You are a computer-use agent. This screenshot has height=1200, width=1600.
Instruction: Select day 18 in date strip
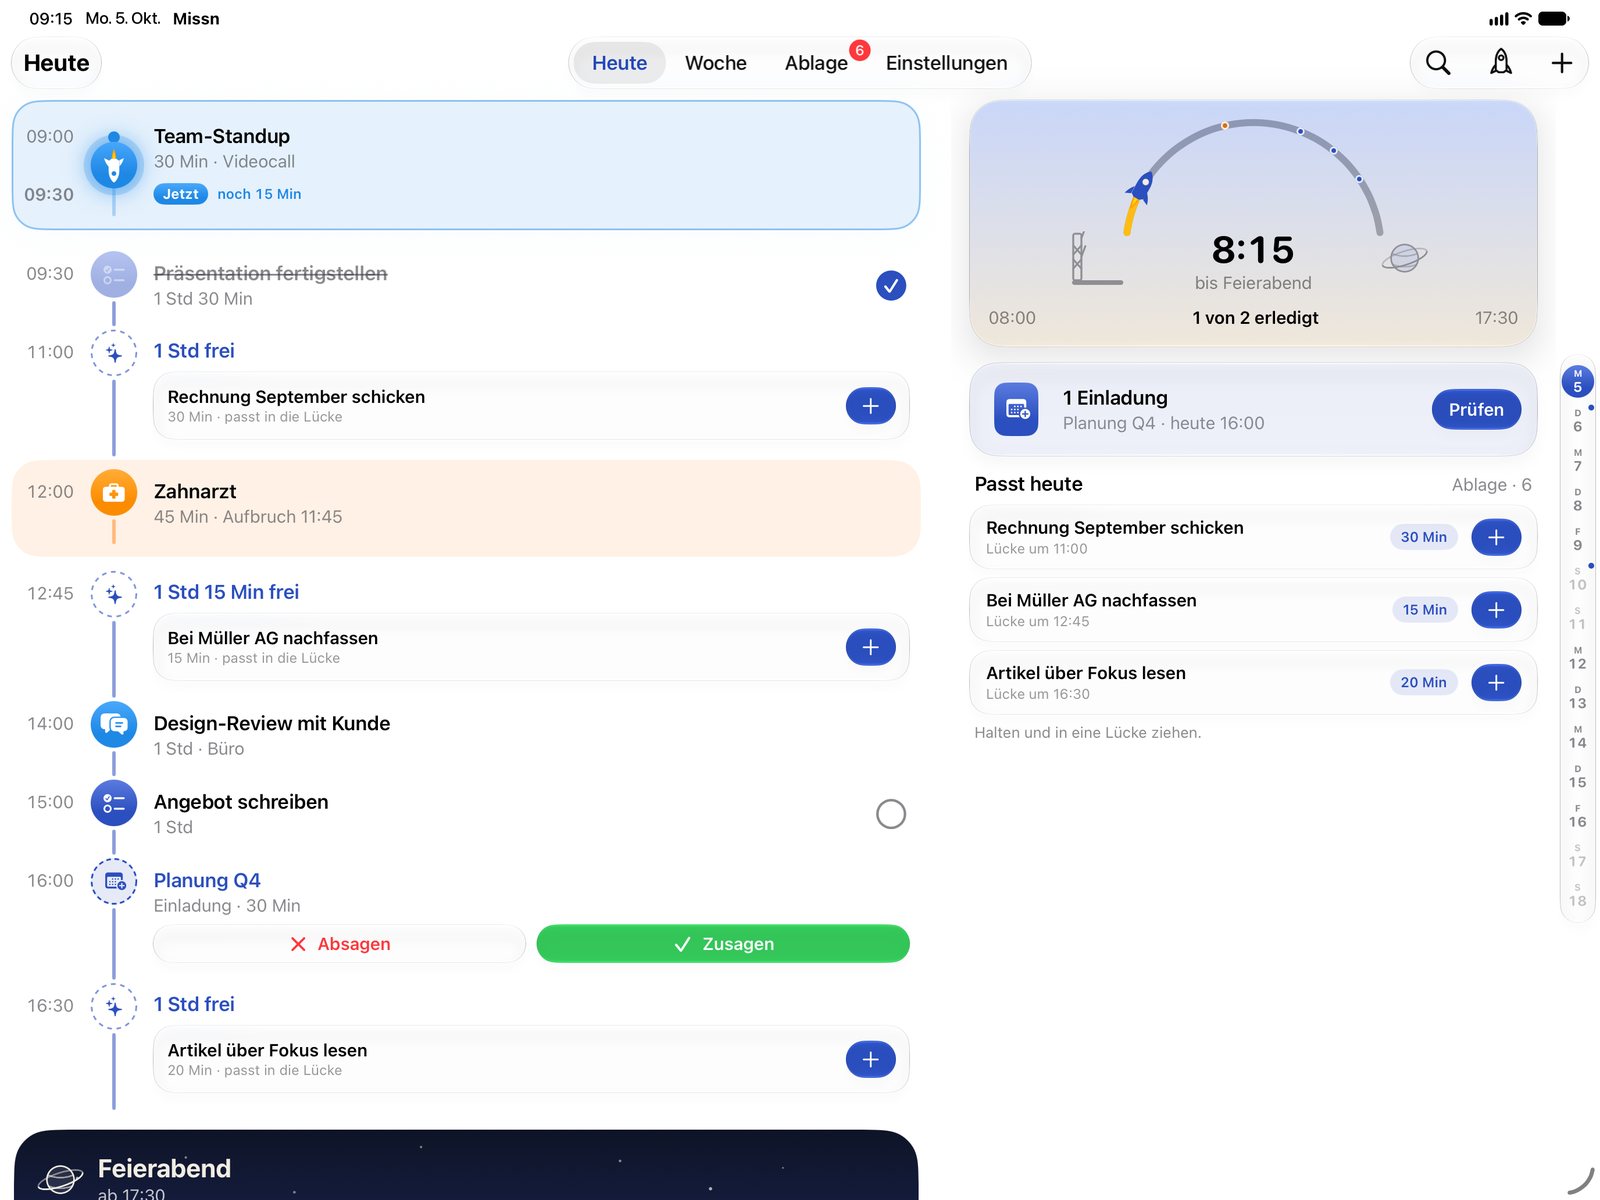point(1577,895)
